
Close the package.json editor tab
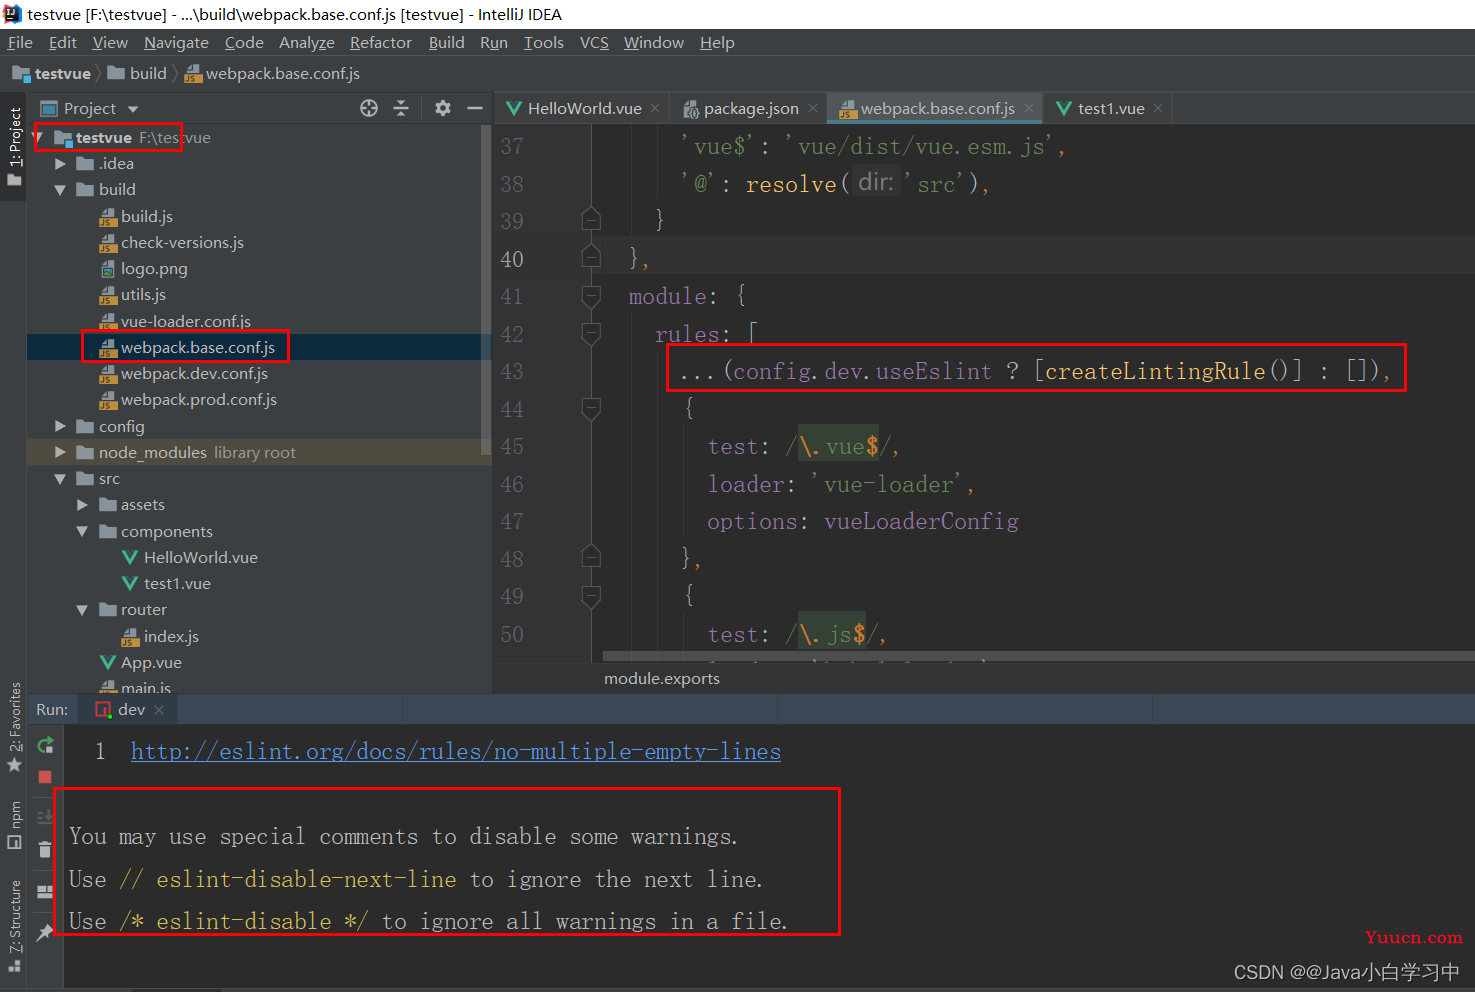[x=813, y=108]
